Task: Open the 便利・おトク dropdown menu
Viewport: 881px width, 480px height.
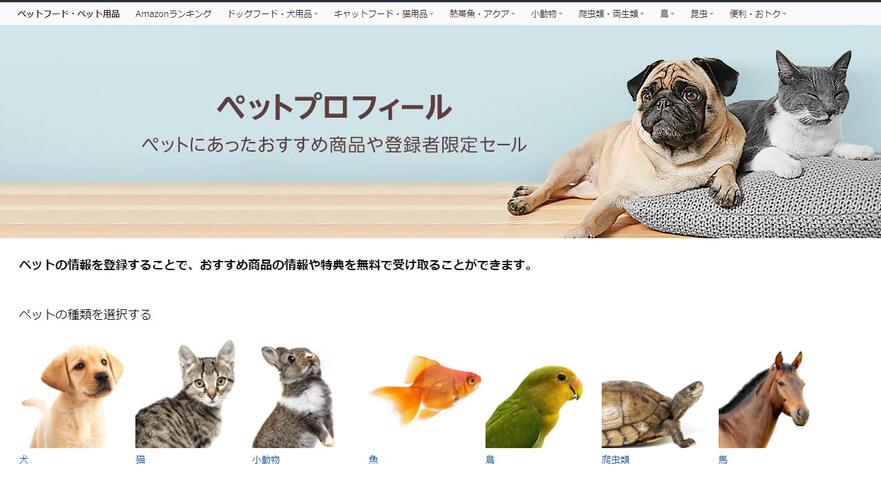Action: [758, 13]
